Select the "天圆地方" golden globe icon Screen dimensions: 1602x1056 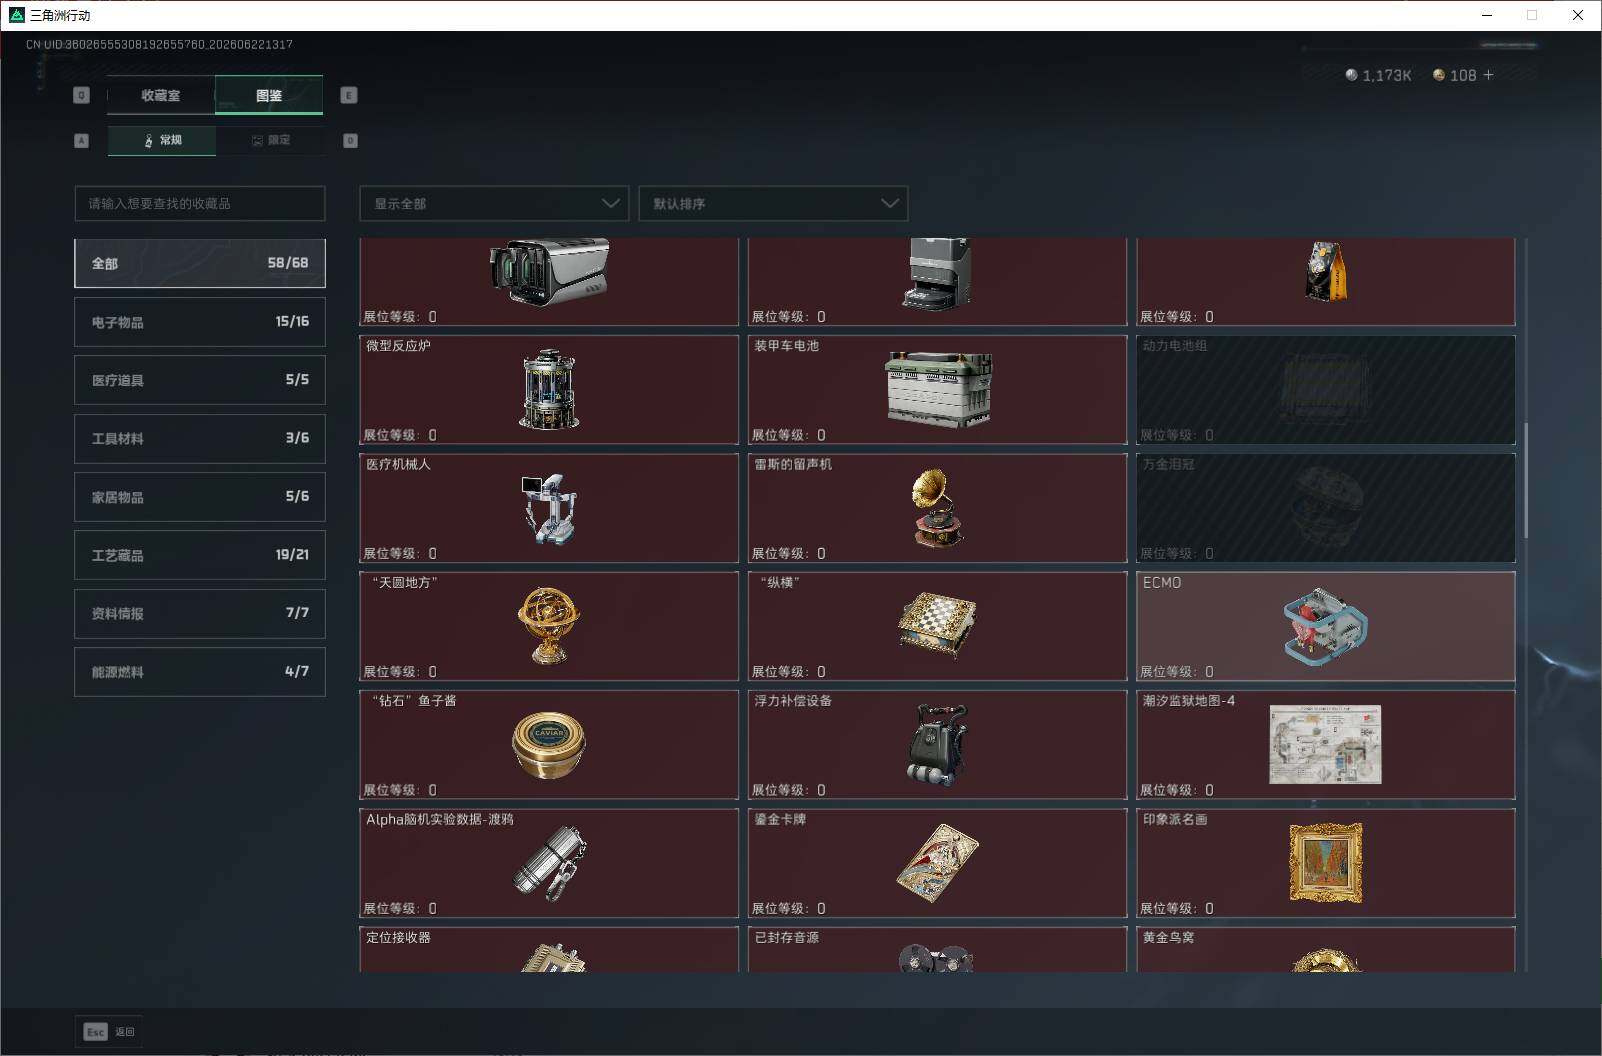(548, 626)
